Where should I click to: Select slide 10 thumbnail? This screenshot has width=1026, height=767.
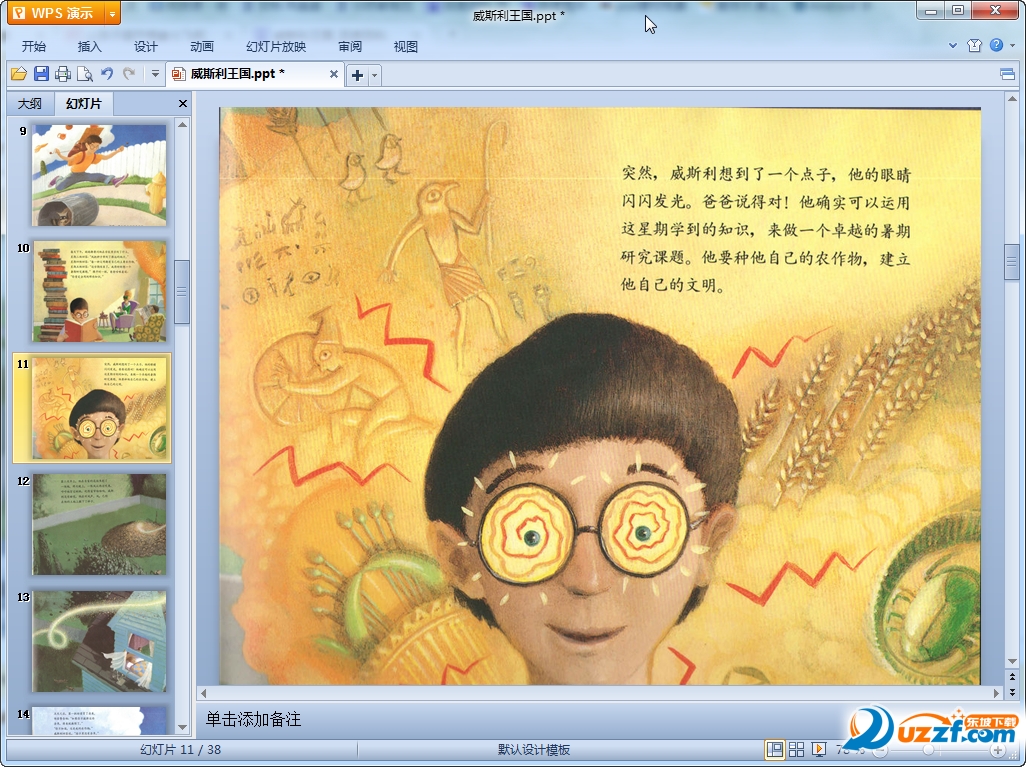tap(99, 291)
